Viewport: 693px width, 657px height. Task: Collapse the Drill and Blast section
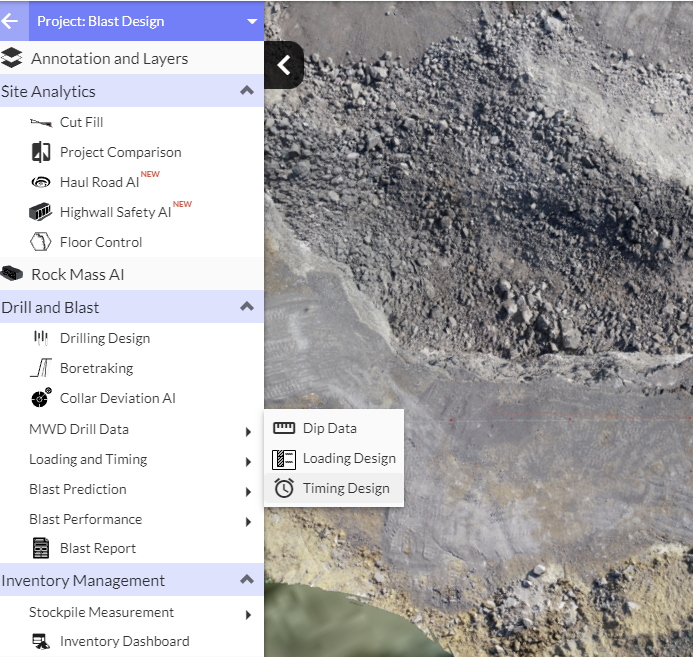pyautogui.click(x=246, y=307)
